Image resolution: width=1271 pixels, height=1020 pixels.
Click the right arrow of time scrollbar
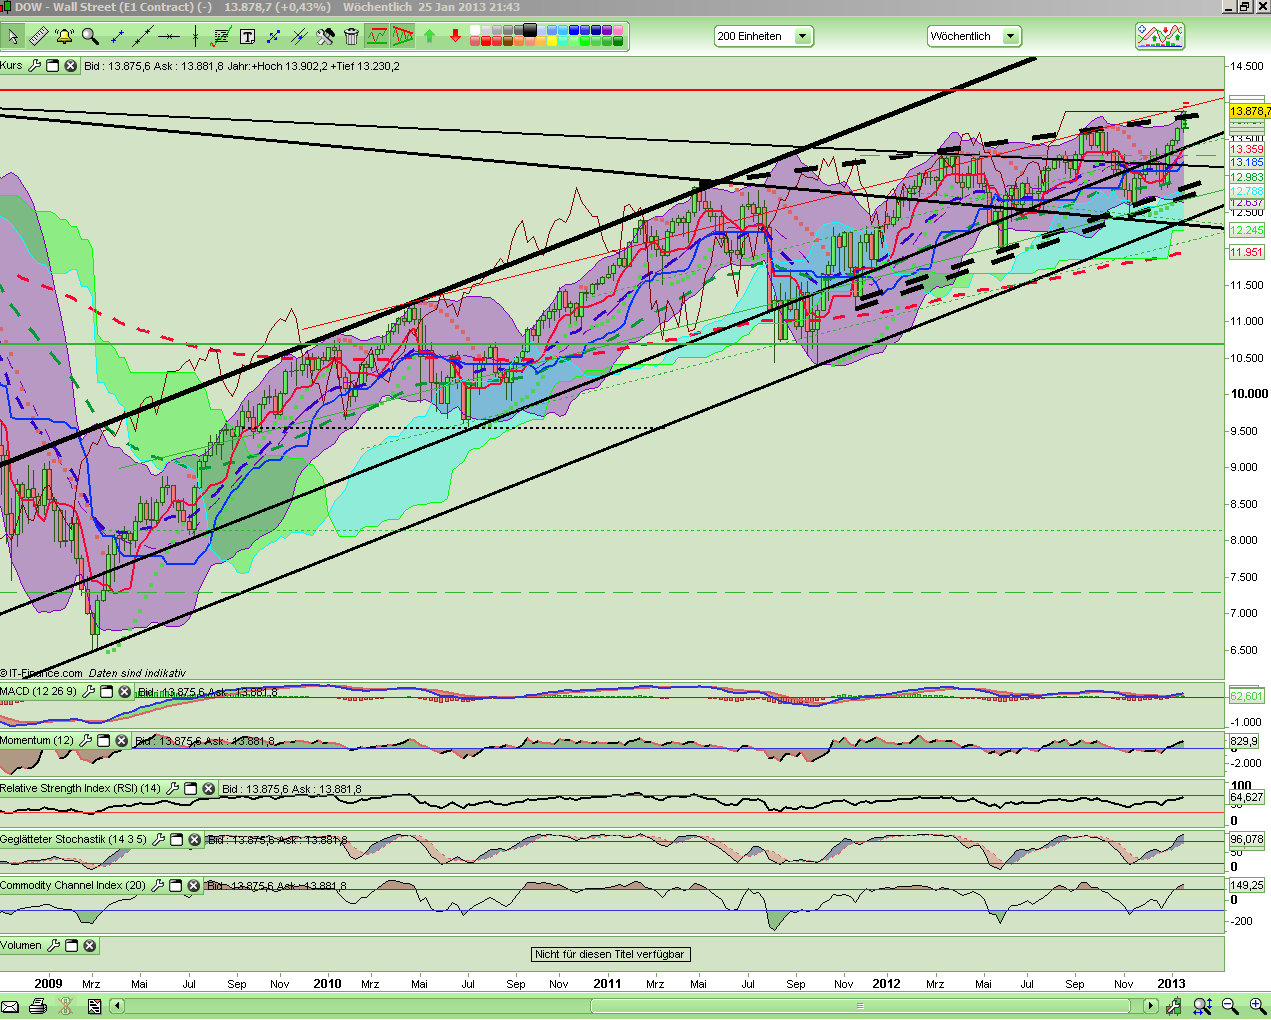pyautogui.click(x=1152, y=1006)
